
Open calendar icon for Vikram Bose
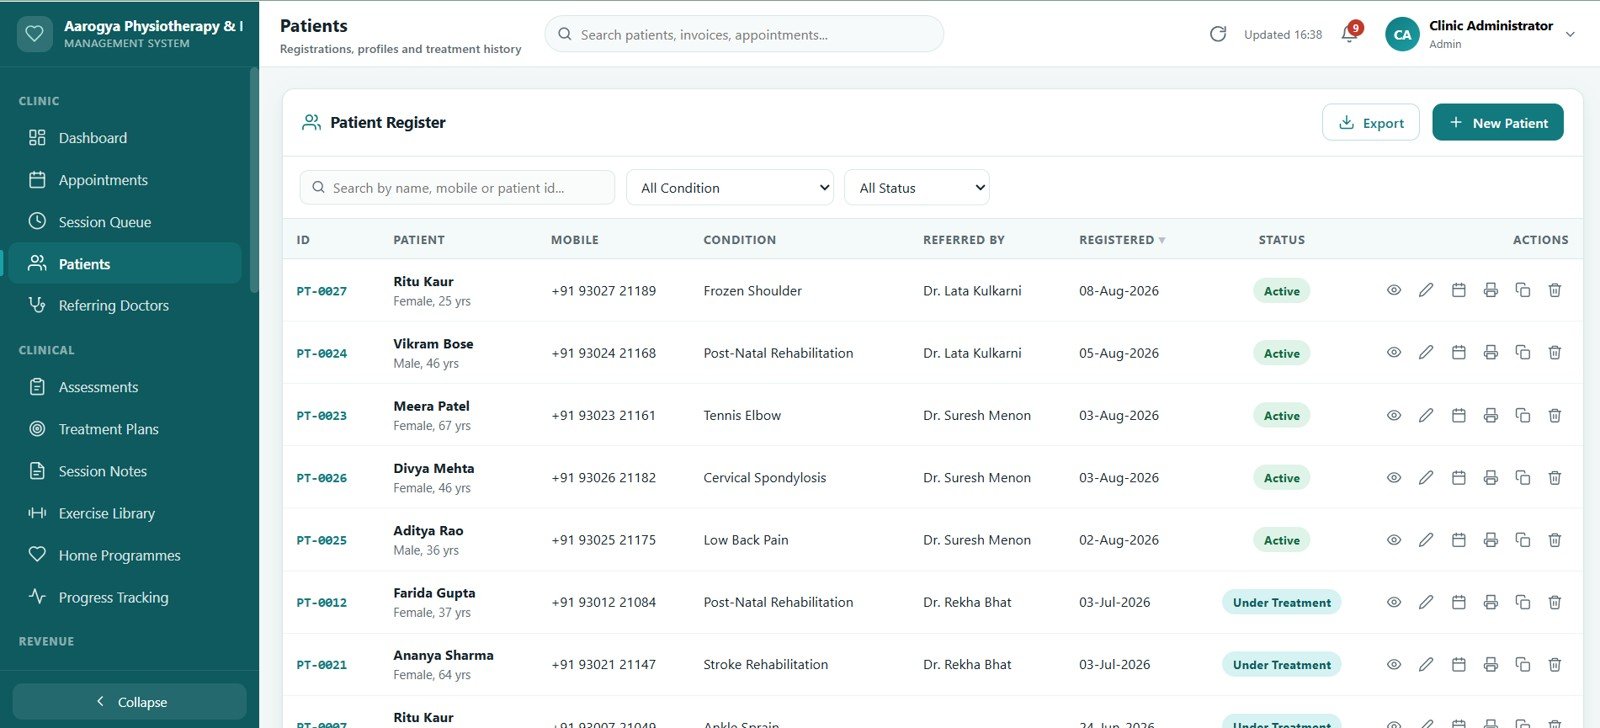pyautogui.click(x=1459, y=352)
